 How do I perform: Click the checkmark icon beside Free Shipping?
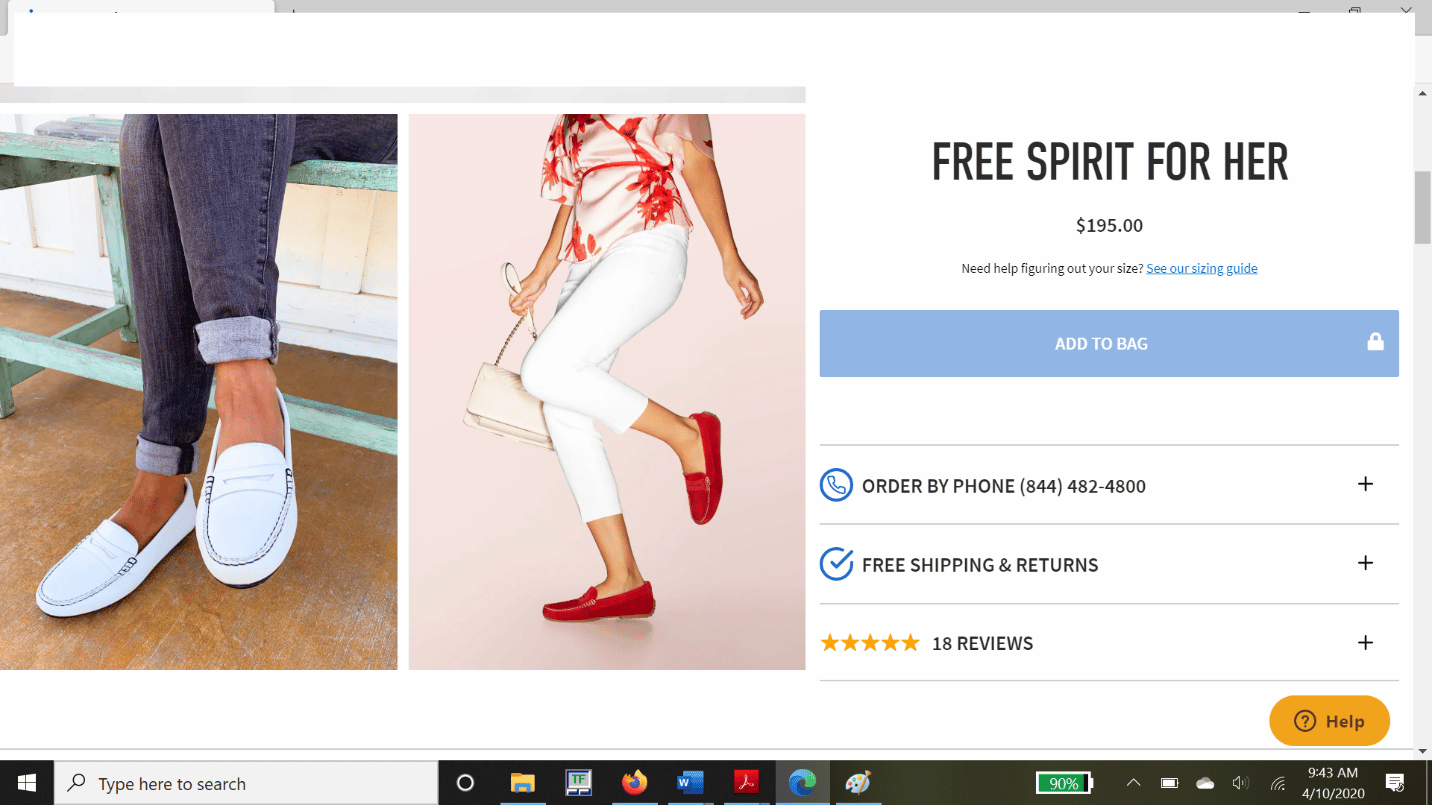tap(836, 565)
